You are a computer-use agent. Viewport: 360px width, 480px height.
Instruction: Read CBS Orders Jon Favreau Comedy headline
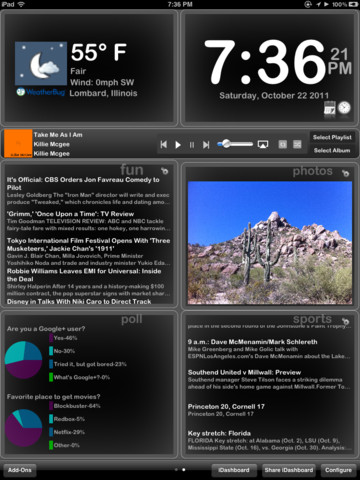tap(83, 184)
